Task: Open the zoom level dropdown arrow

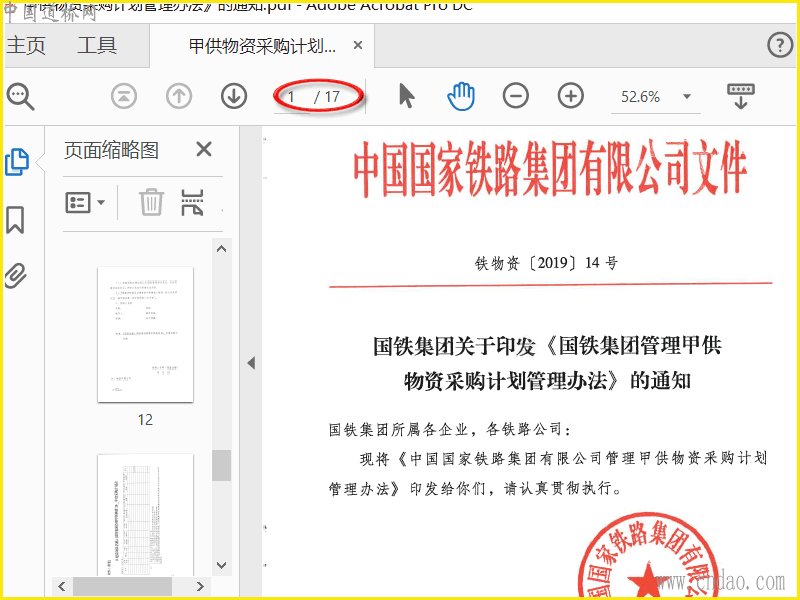Action: click(687, 96)
